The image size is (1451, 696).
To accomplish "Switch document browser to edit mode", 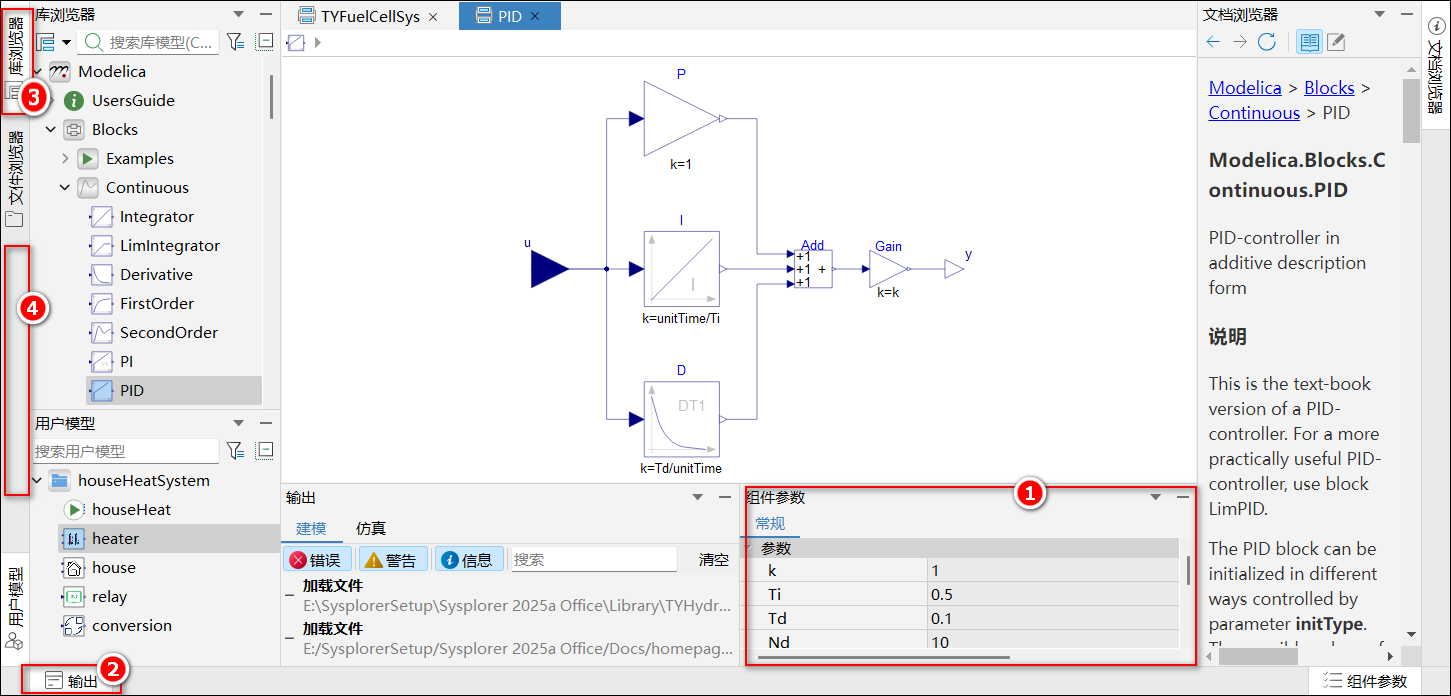I will pyautogui.click(x=1336, y=42).
